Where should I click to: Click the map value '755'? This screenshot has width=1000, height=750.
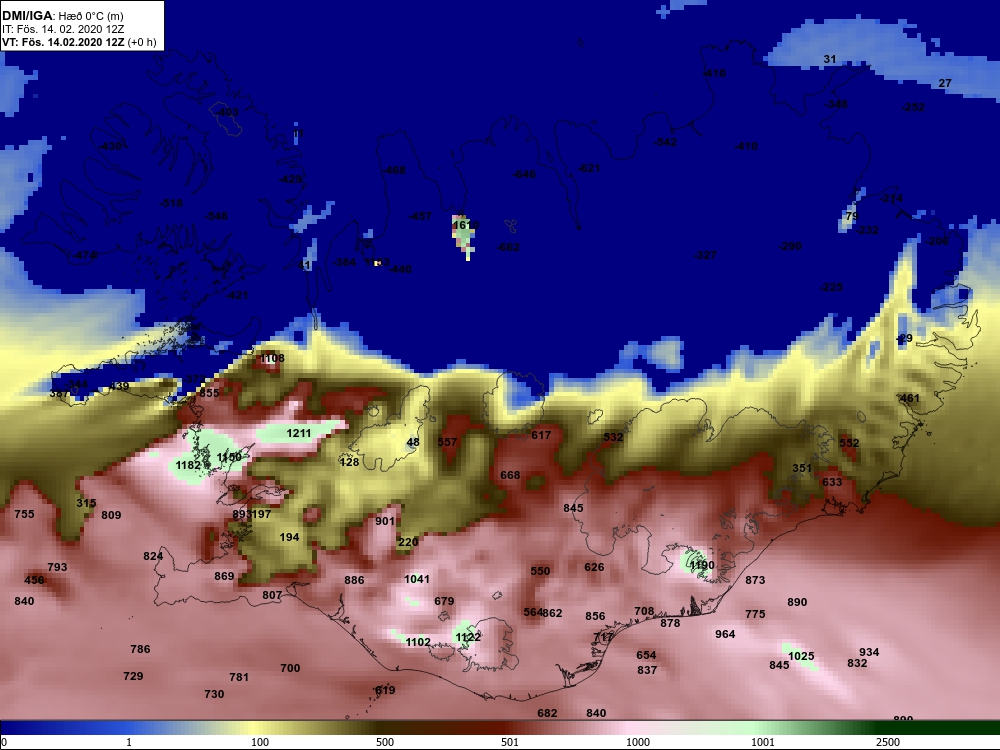coord(24,513)
